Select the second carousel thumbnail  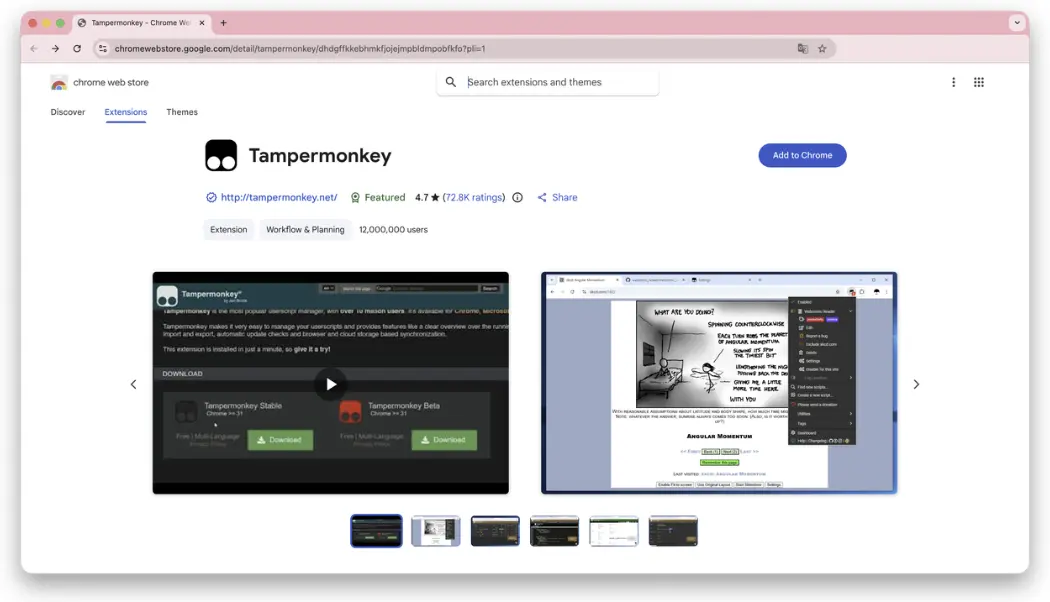[x=435, y=531]
